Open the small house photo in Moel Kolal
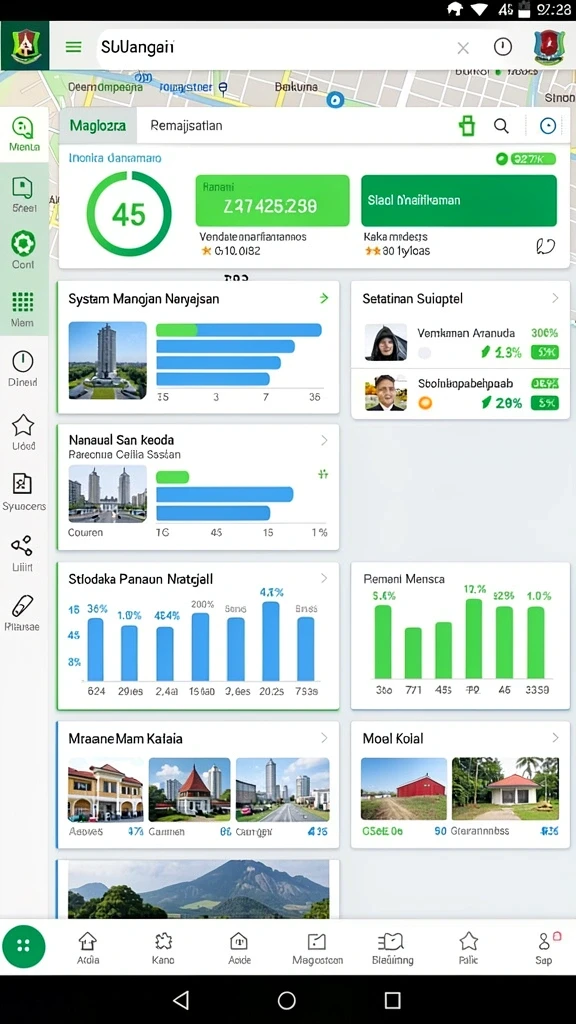Screen dimensions: 576x1024 tap(505, 789)
